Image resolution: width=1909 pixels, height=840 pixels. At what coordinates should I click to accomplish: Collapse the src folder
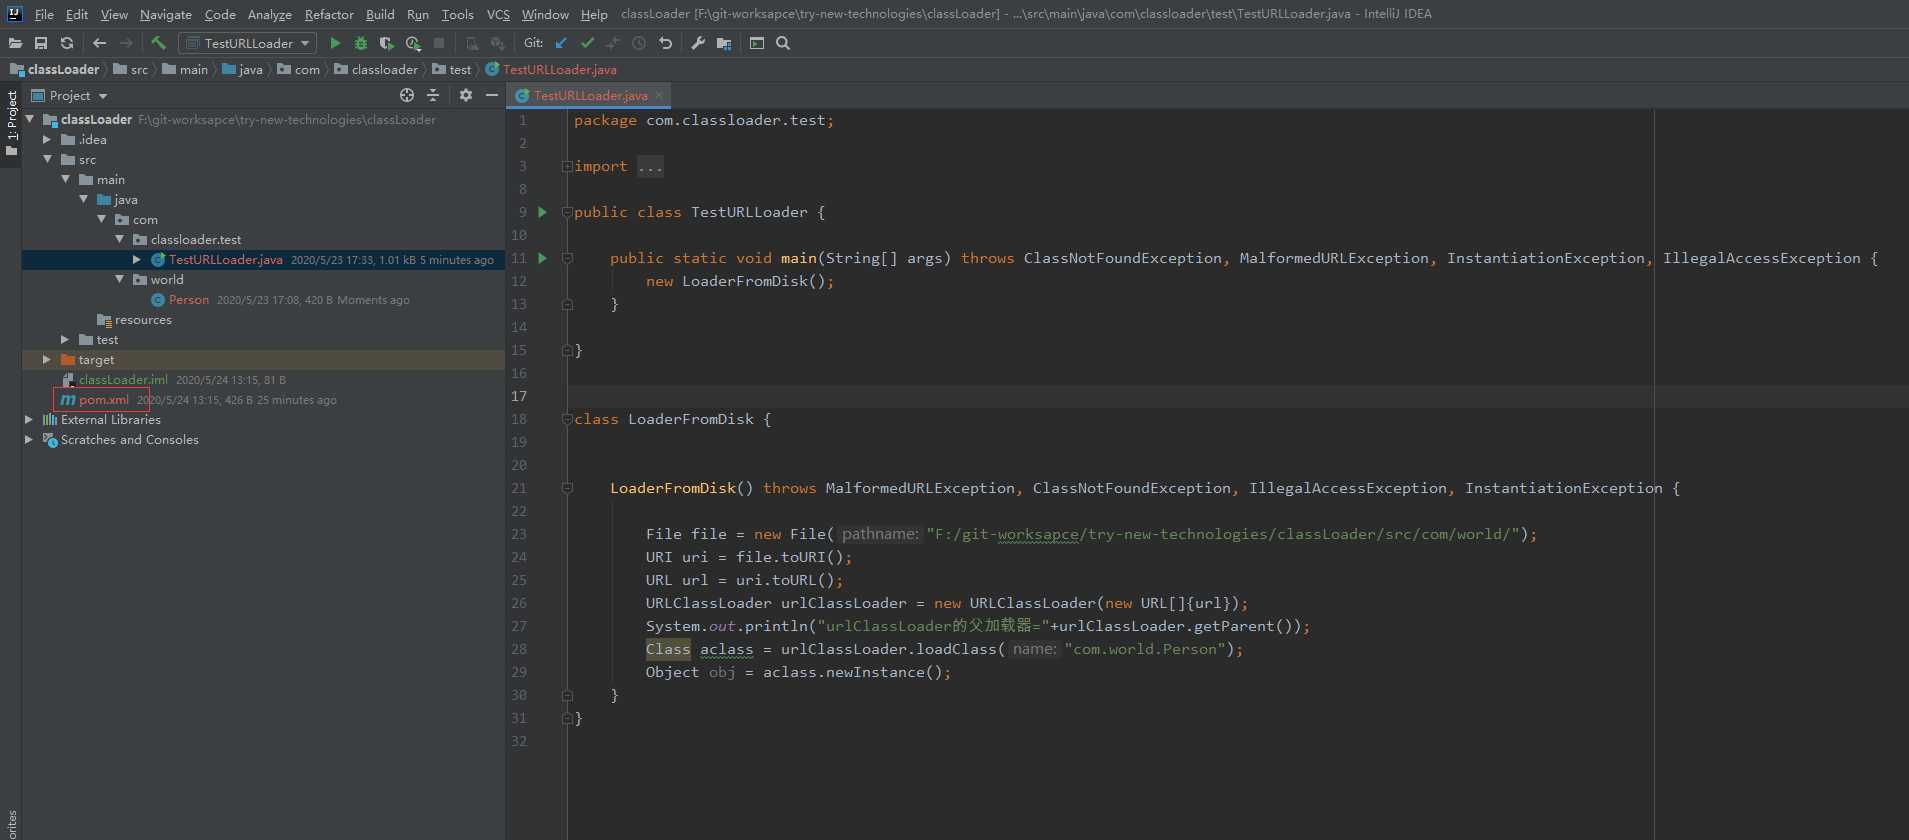pos(47,159)
